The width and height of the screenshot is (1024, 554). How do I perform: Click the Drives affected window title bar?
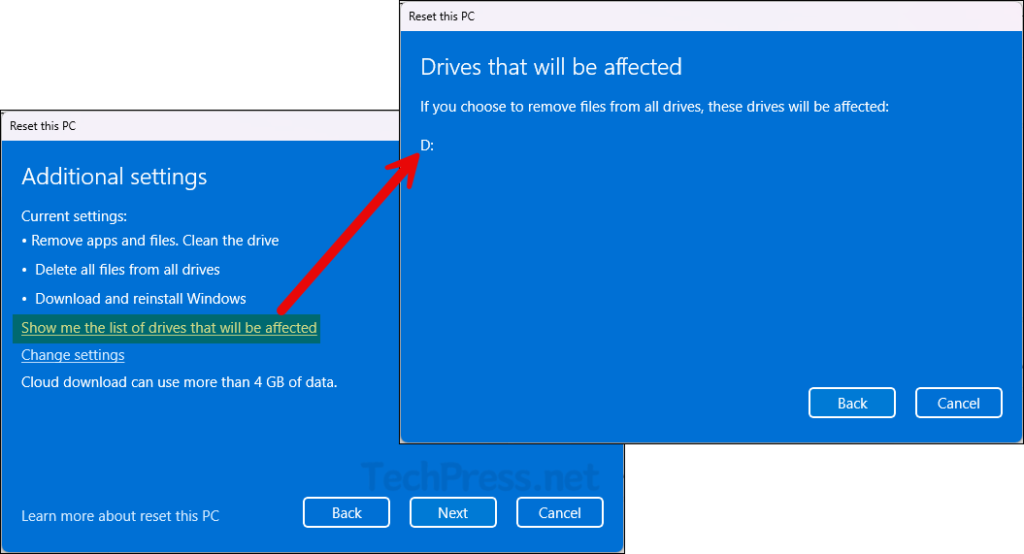coord(700,17)
